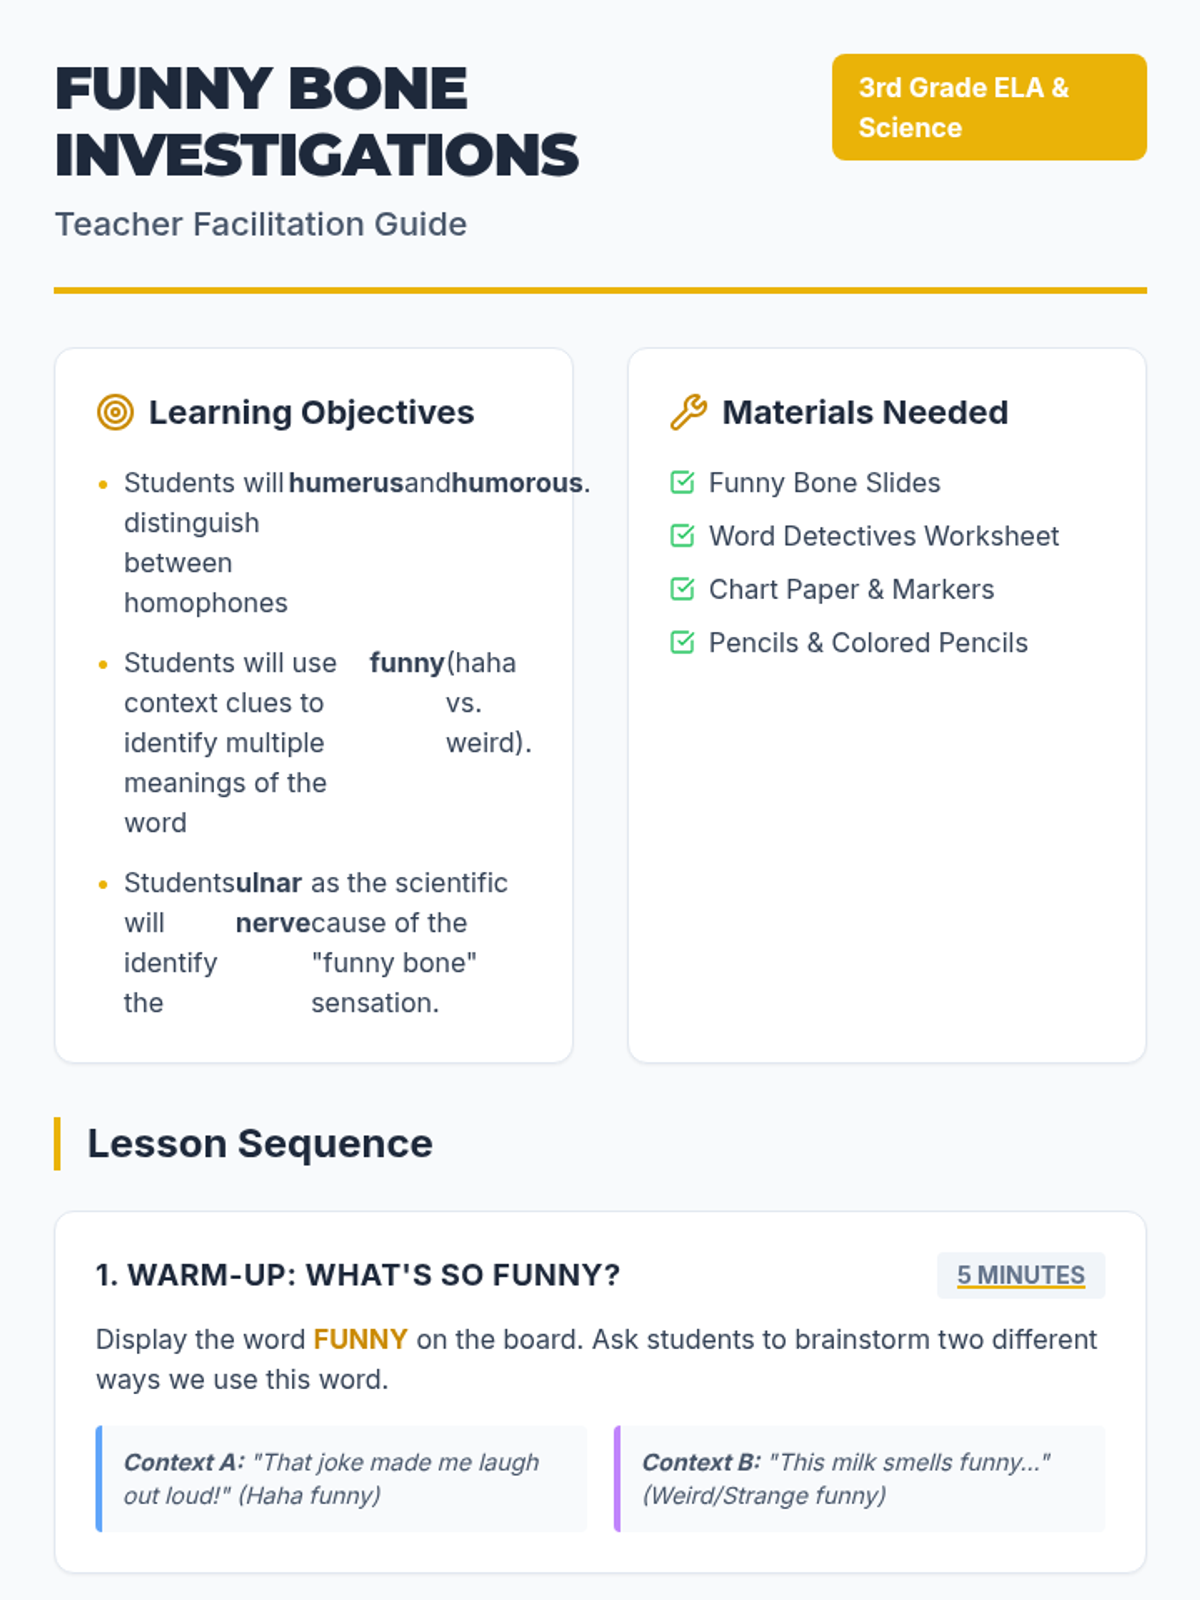This screenshot has height=1600, width=1200.
Task: Click the bold word ulnar
Action: tap(268, 883)
